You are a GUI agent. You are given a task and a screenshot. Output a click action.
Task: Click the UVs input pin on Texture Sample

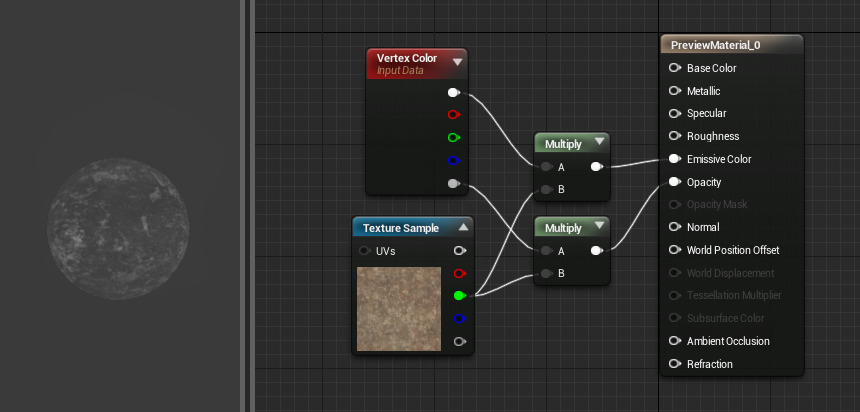(x=364, y=251)
